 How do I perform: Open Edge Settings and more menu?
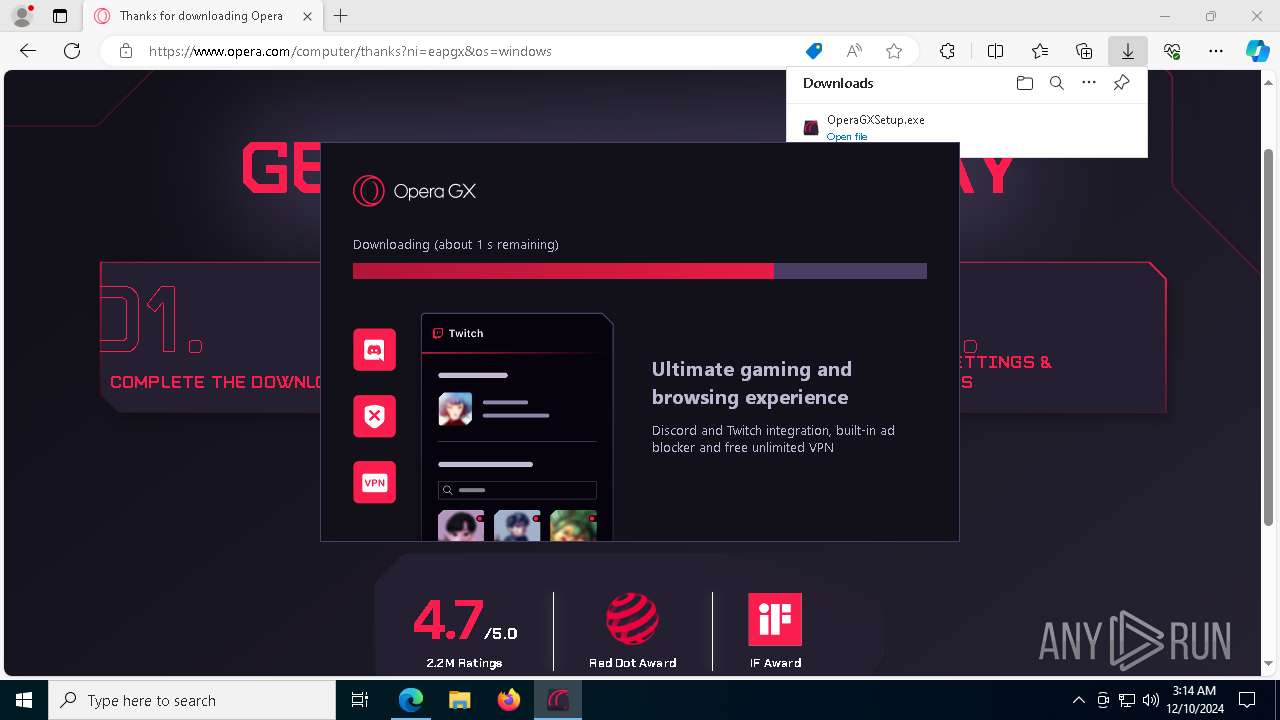[1216, 51]
